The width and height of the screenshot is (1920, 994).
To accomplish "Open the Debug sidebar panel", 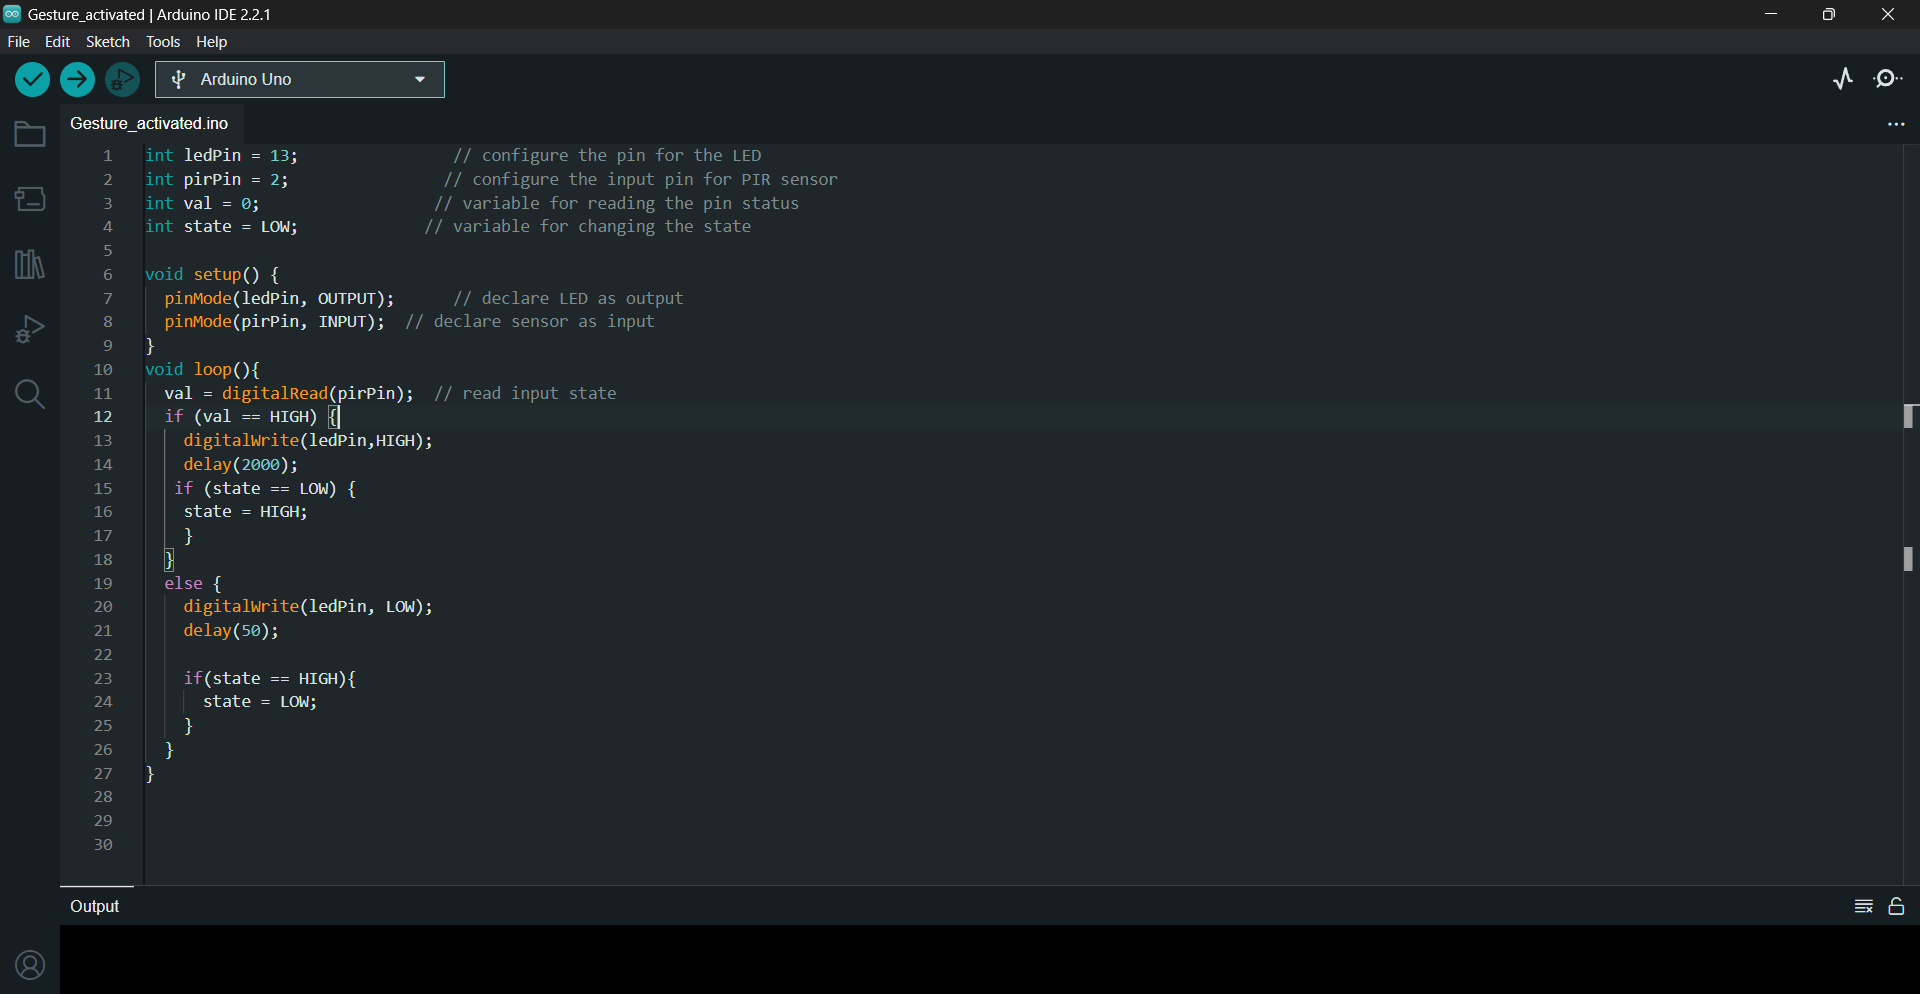I will click(x=30, y=329).
